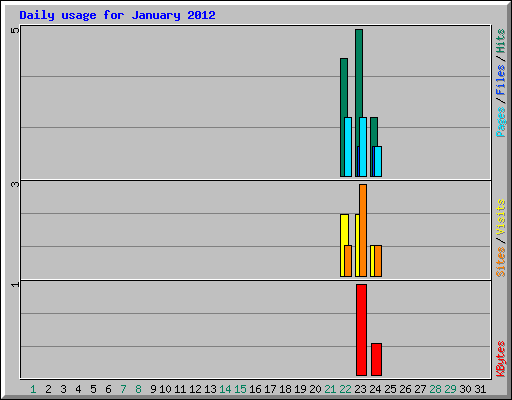
Task: Click day label '13' on the x-axis
Action: pyautogui.click(x=210, y=389)
